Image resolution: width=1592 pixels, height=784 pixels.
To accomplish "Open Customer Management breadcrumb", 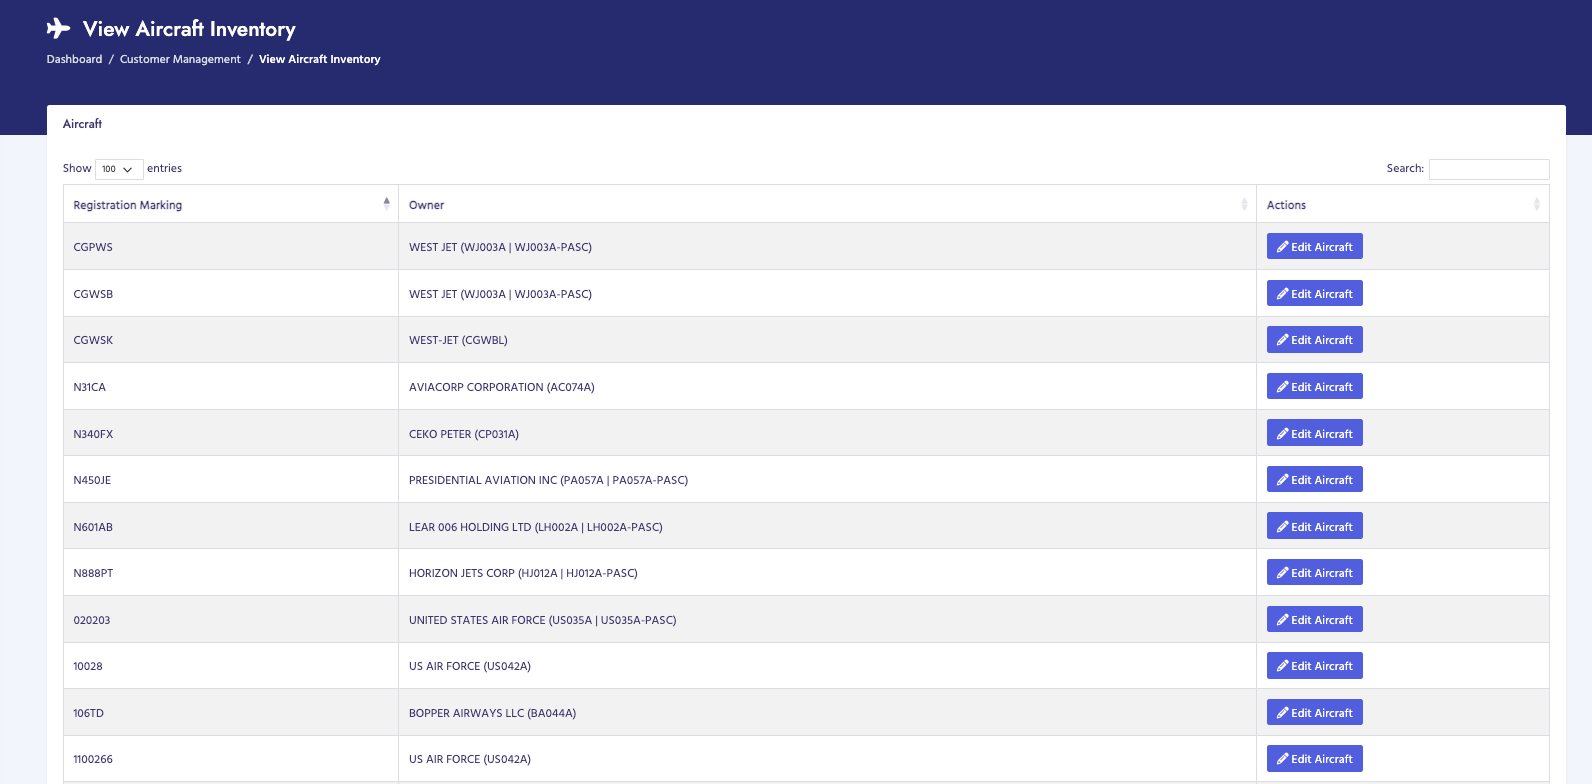I will (180, 59).
